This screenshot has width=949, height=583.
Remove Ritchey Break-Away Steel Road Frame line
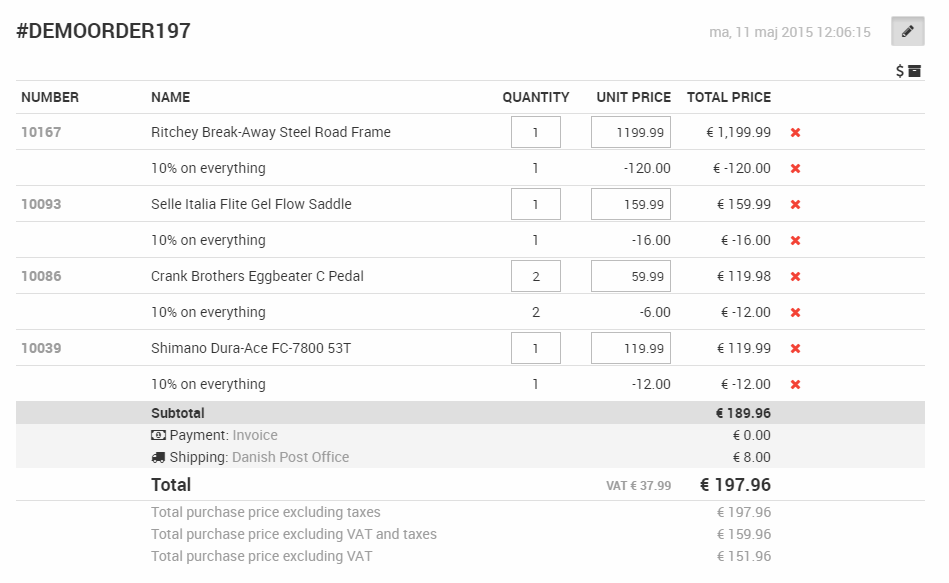(796, 132)
